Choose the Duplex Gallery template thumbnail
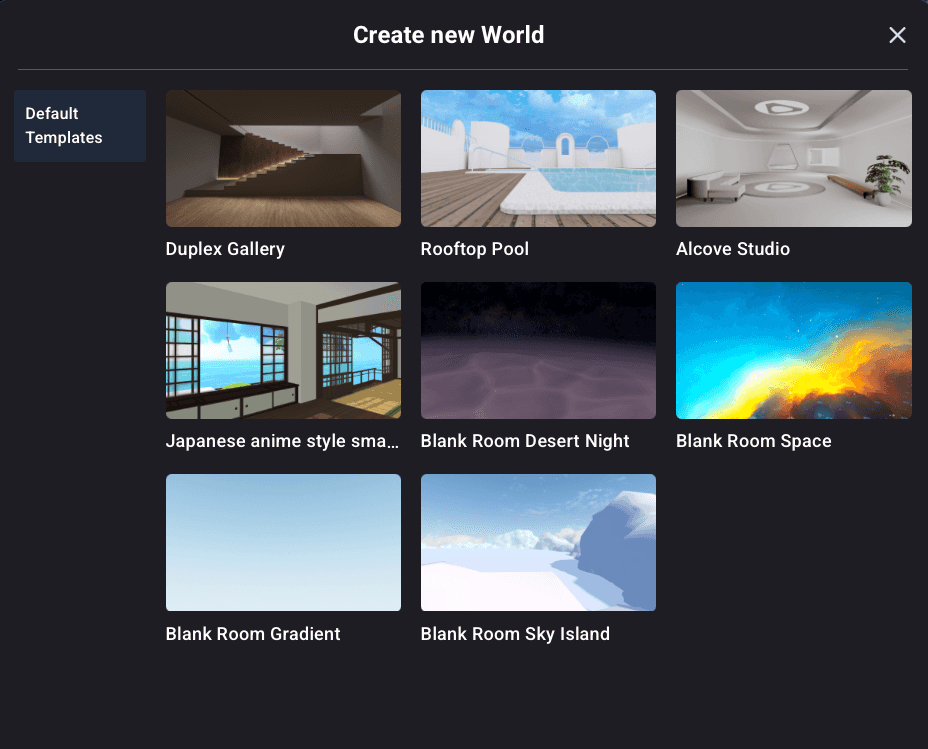Viewport: 928px width, 749px height. coord(283,158)
